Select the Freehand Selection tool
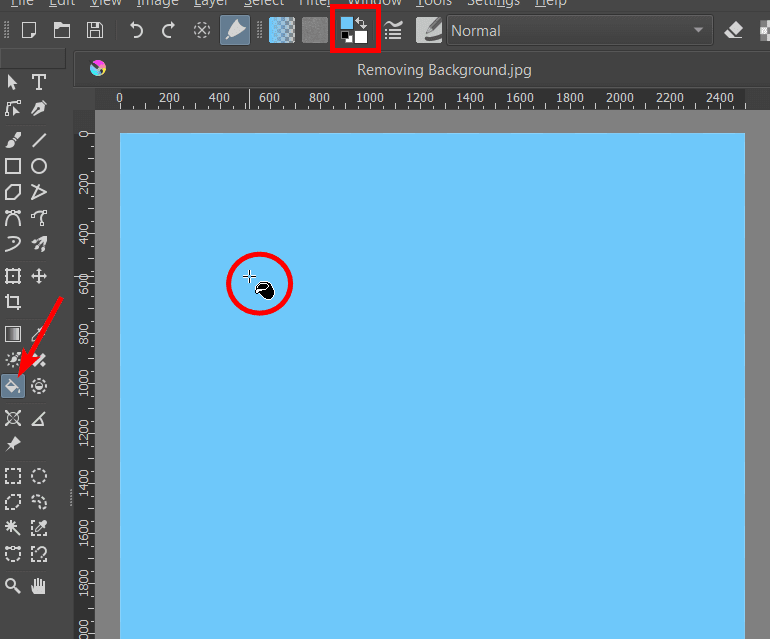The width and height of the screenshot is (770, 639). click(39, 502)
